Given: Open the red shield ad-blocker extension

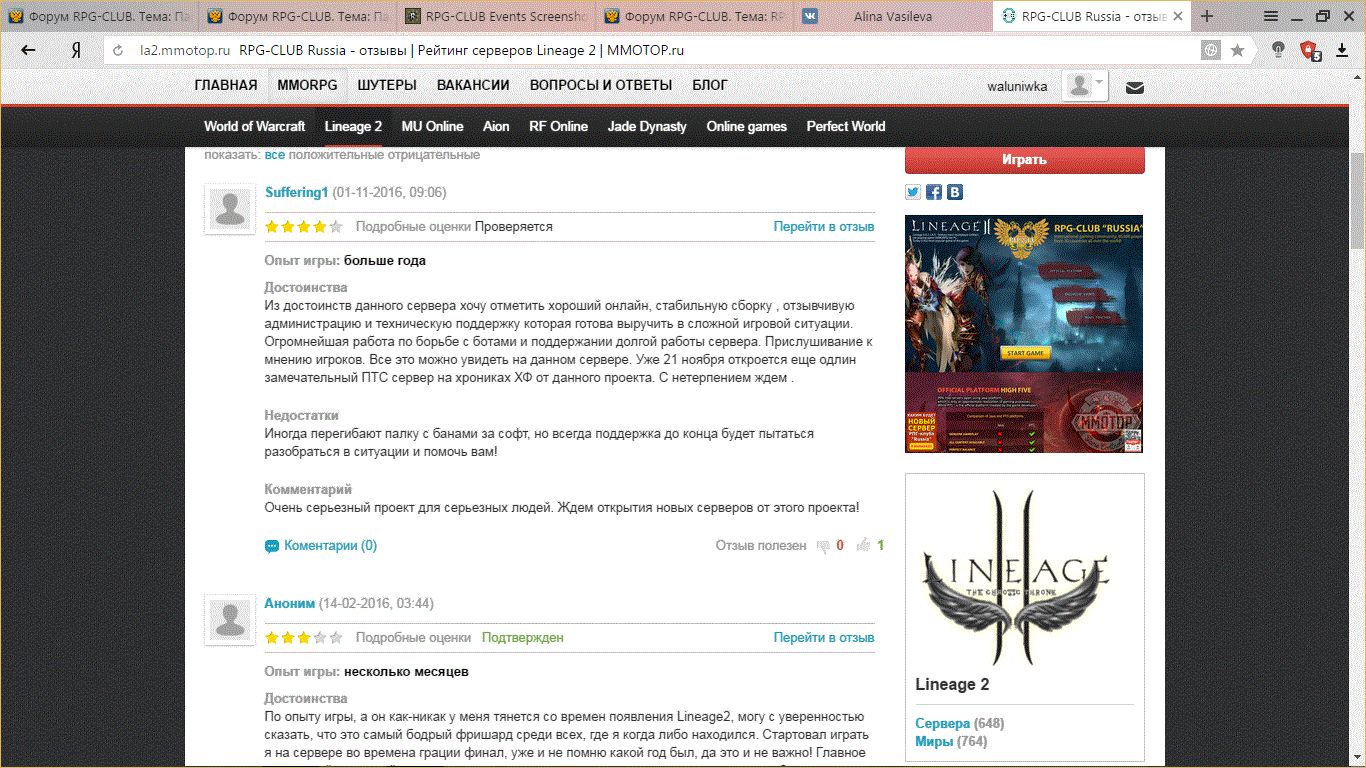Looking at the screenshot, I should pyautogui.click(x=1309, y=51).
